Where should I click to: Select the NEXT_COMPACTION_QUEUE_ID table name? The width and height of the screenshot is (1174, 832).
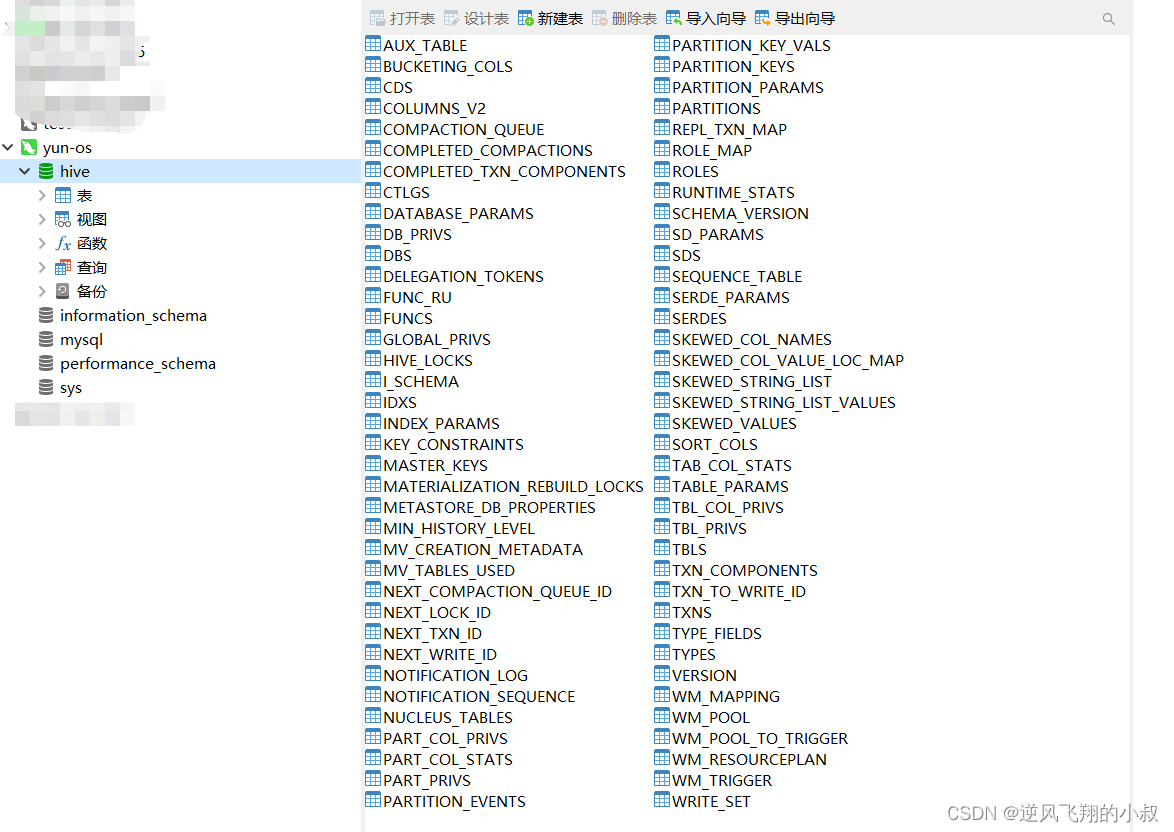(498, 592)
